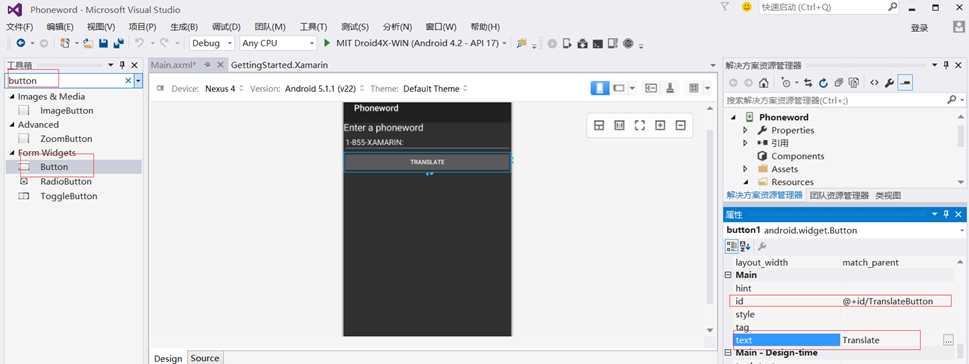The width and height of the screenshot is (969, 364).
Task: Click the zoom out icon in designer
Action: tap(680, 125)
